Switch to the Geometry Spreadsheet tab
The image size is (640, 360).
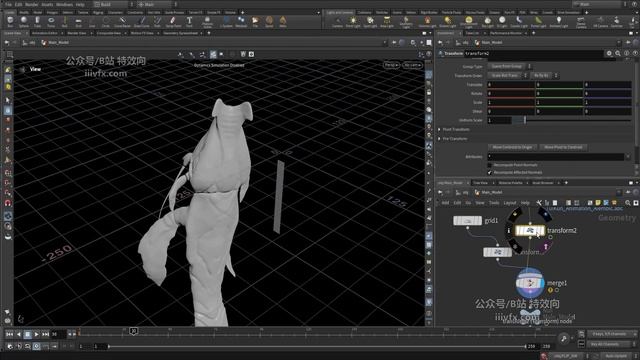(180, 33)
